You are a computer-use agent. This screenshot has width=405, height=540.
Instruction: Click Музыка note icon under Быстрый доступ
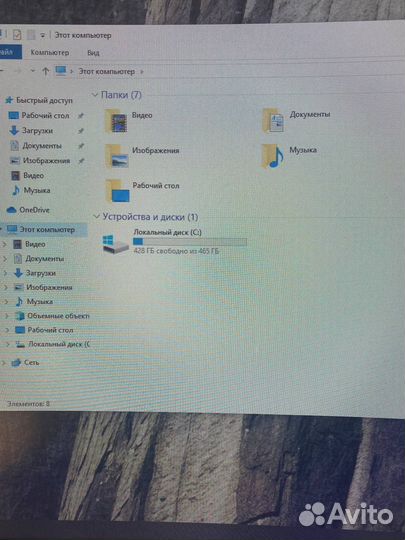click(16, 190)
